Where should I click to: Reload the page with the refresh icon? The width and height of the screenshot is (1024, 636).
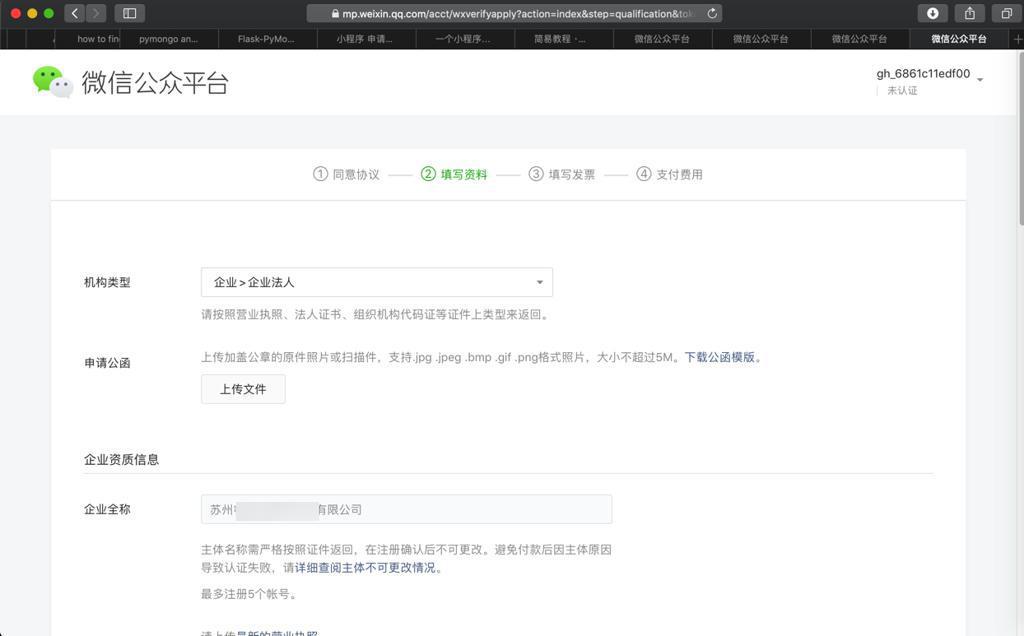point(712,13)
